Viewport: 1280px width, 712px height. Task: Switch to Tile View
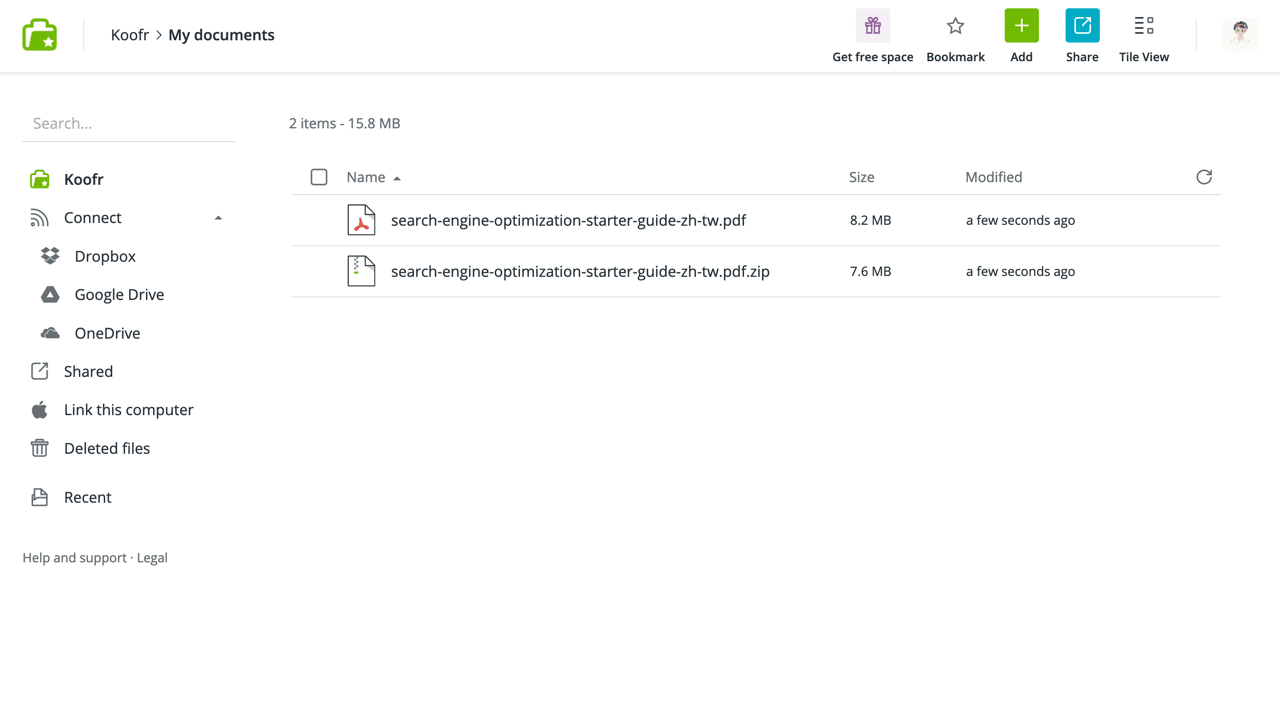click(1143, 27)
